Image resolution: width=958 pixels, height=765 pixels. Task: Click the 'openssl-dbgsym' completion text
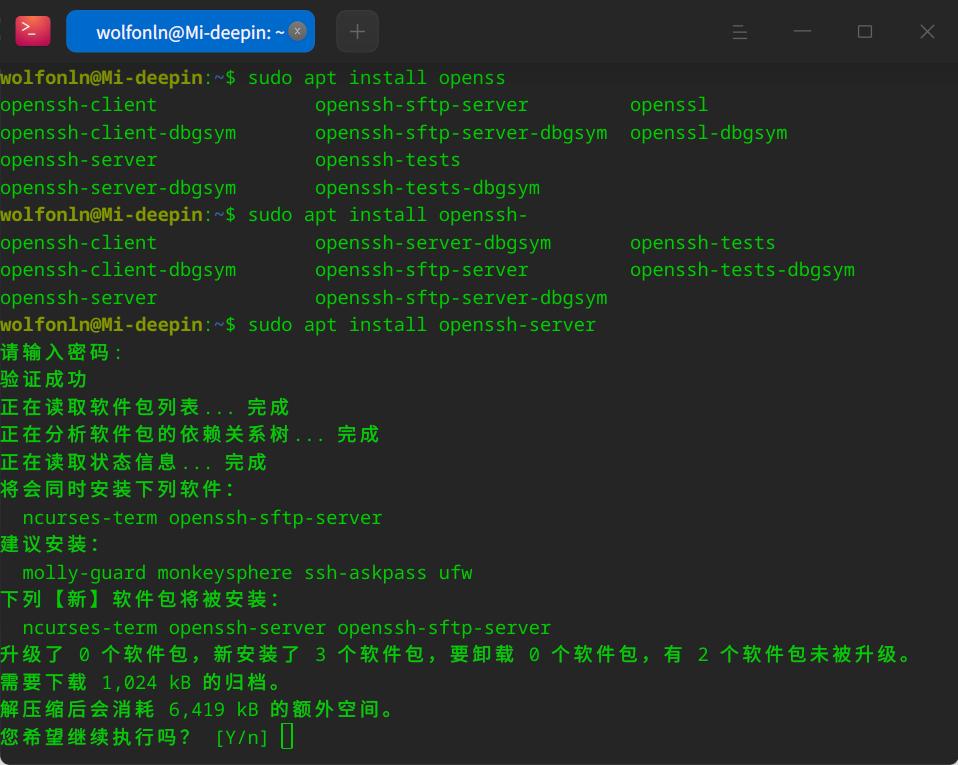[709, 133]
